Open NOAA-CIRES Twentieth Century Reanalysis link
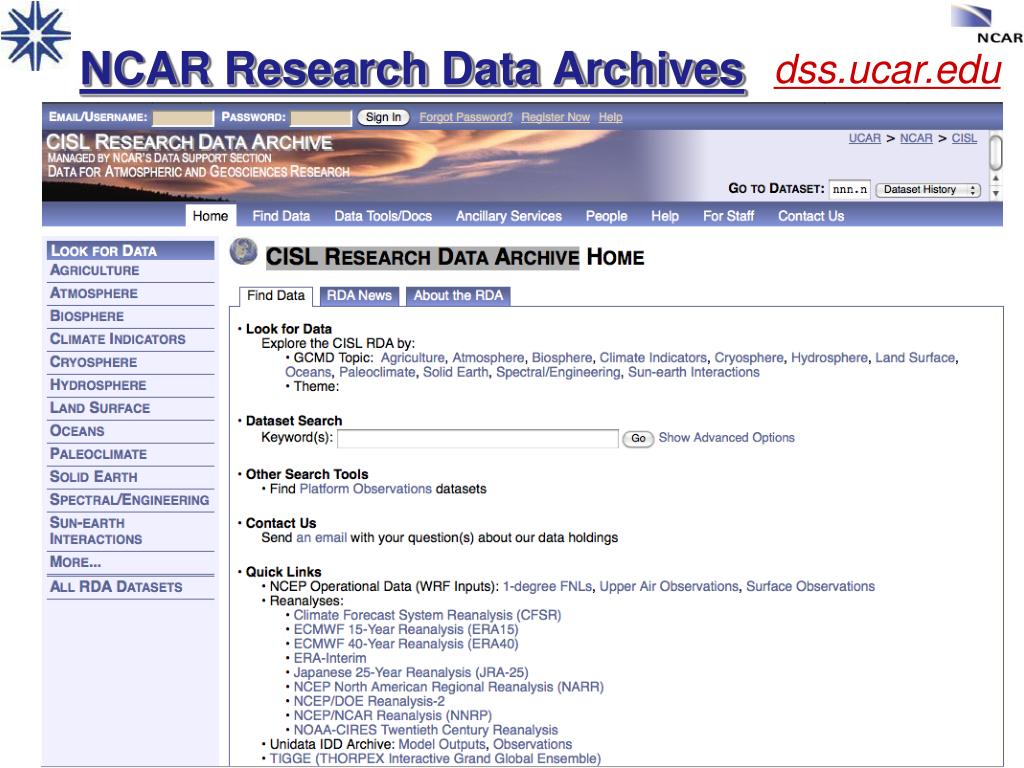 click(426, 730)
